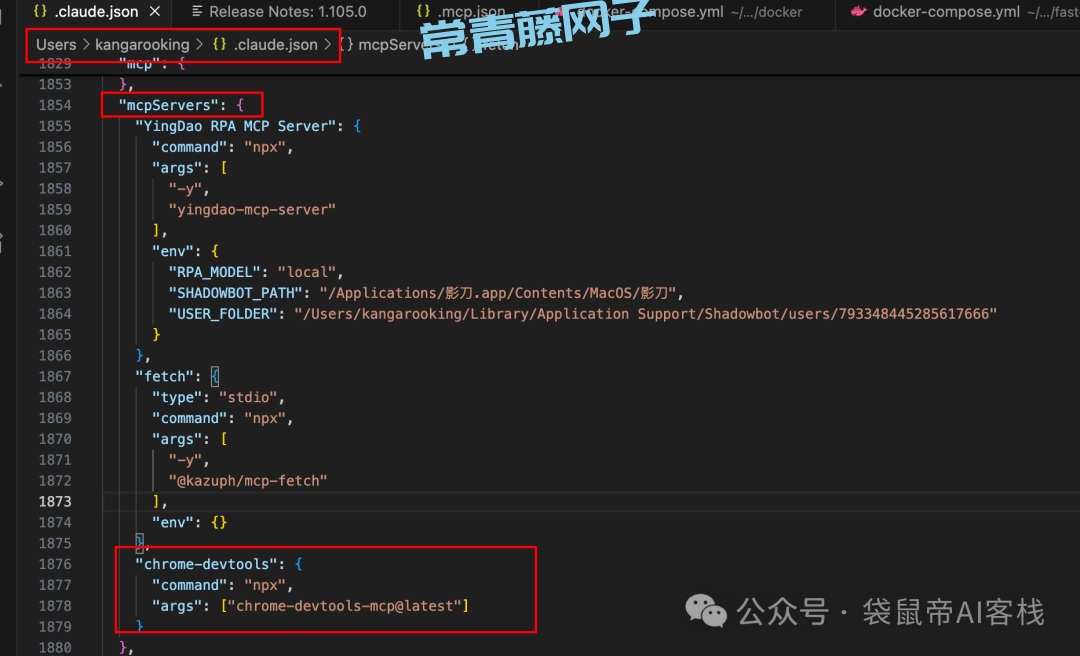Image resolution: width=1080 pixels, height=656 pixels.
Task: Click line number 1876 in the gutter
Action: pos(54,564)
